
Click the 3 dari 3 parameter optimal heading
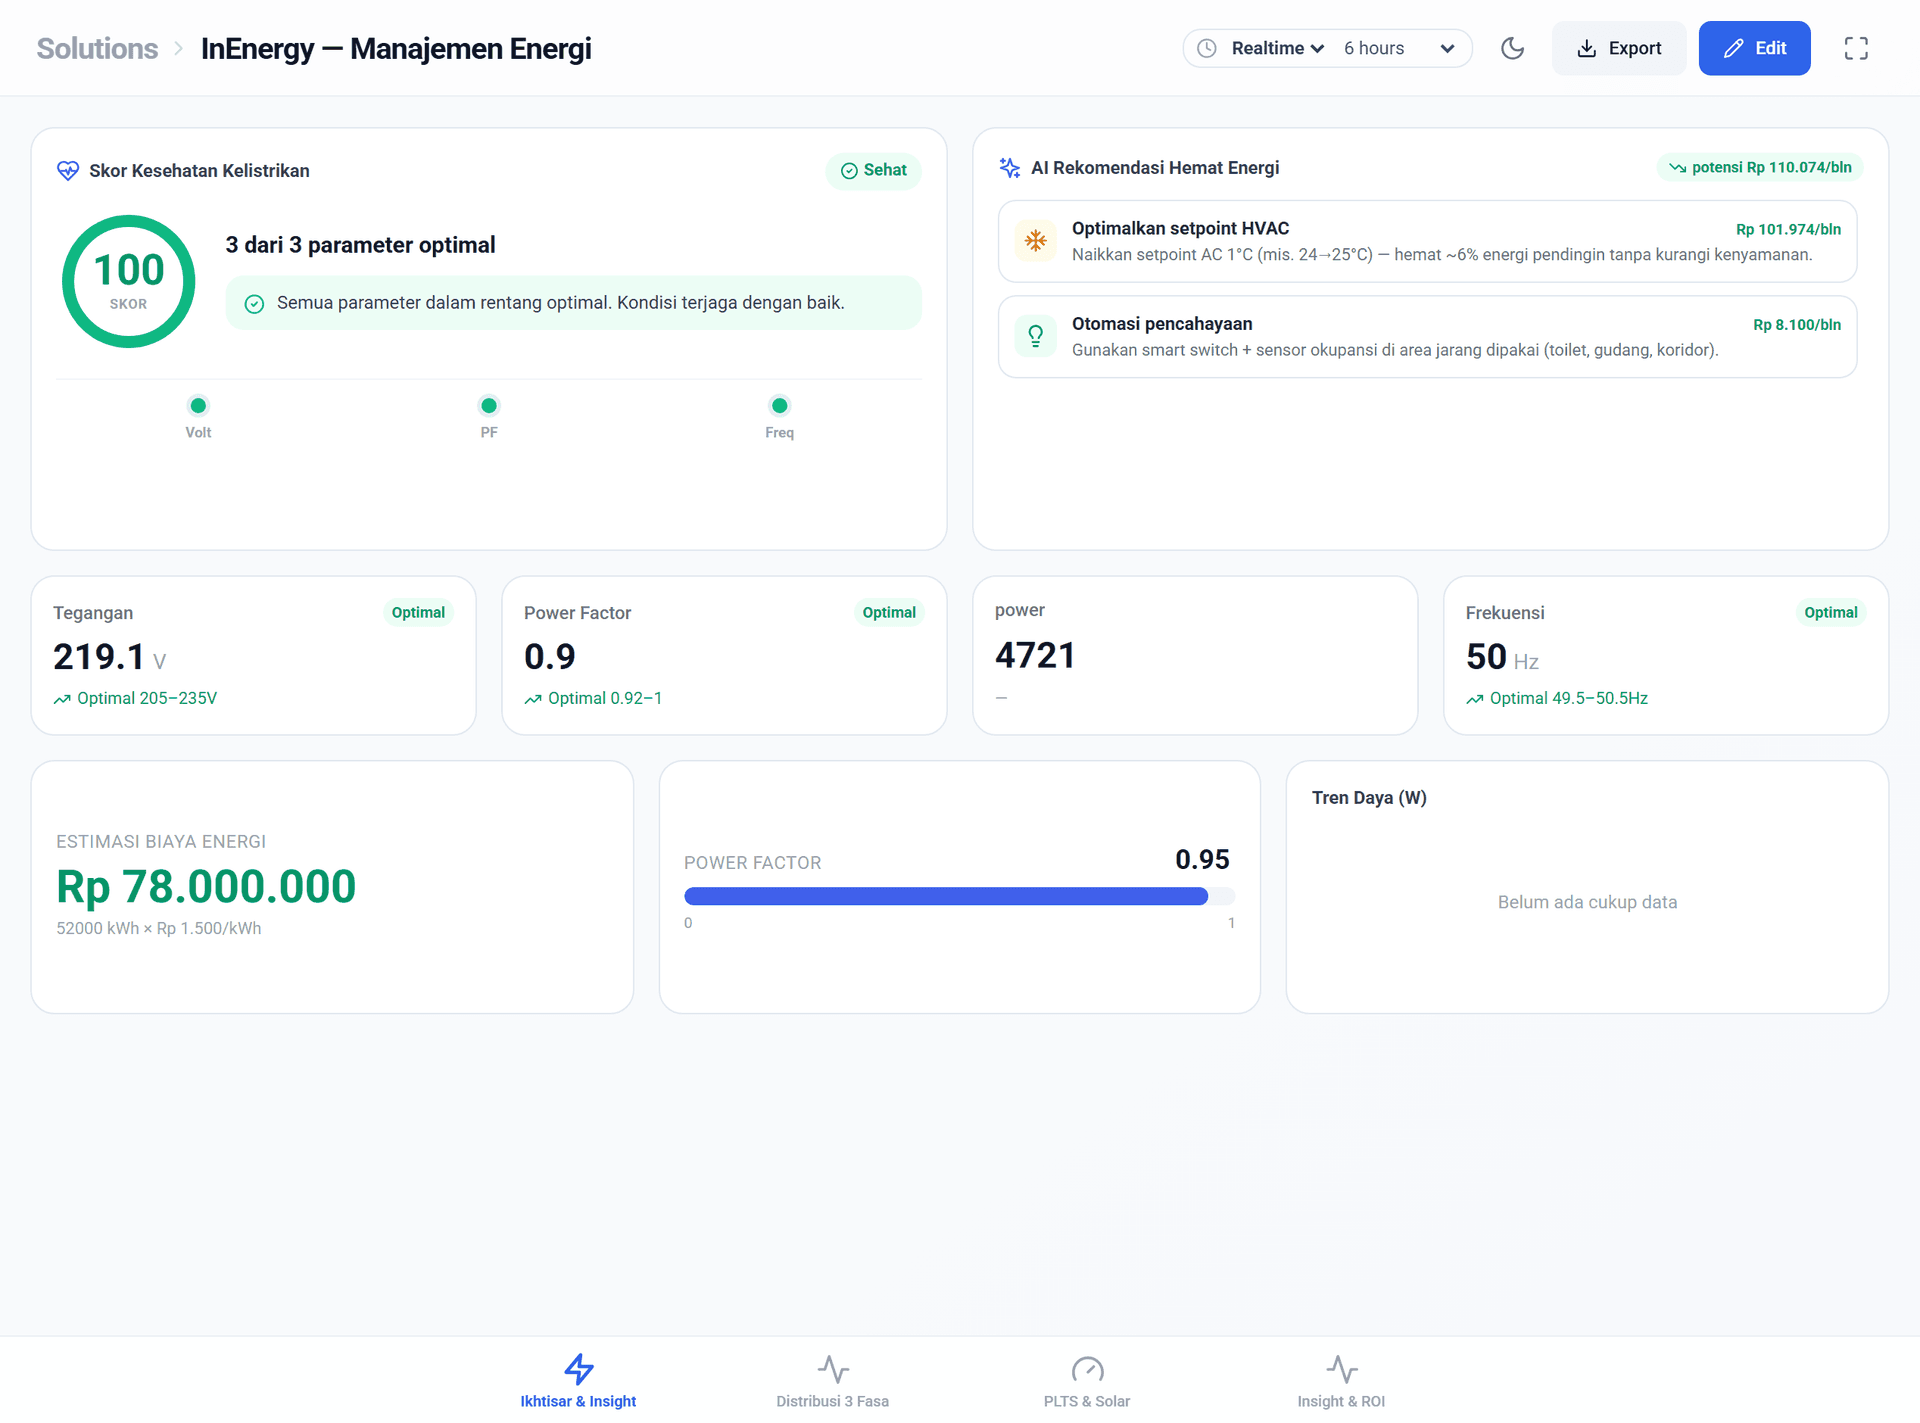point(360,245)
